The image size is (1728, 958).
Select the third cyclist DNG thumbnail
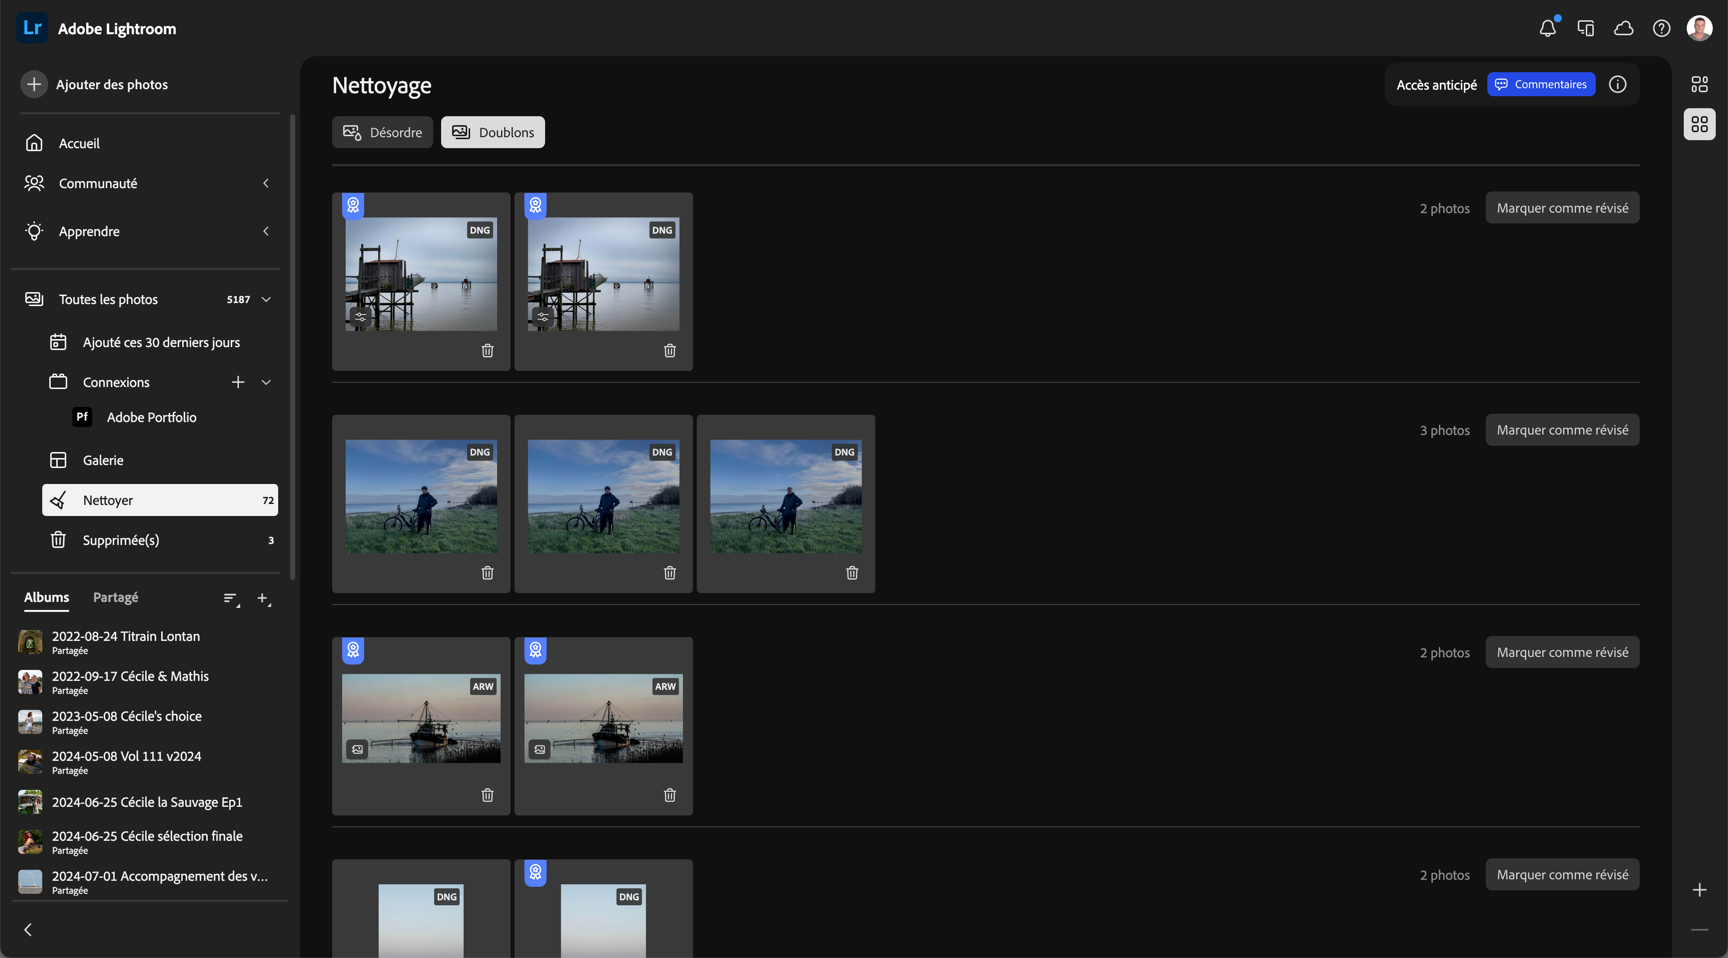(x=786, y=496)
